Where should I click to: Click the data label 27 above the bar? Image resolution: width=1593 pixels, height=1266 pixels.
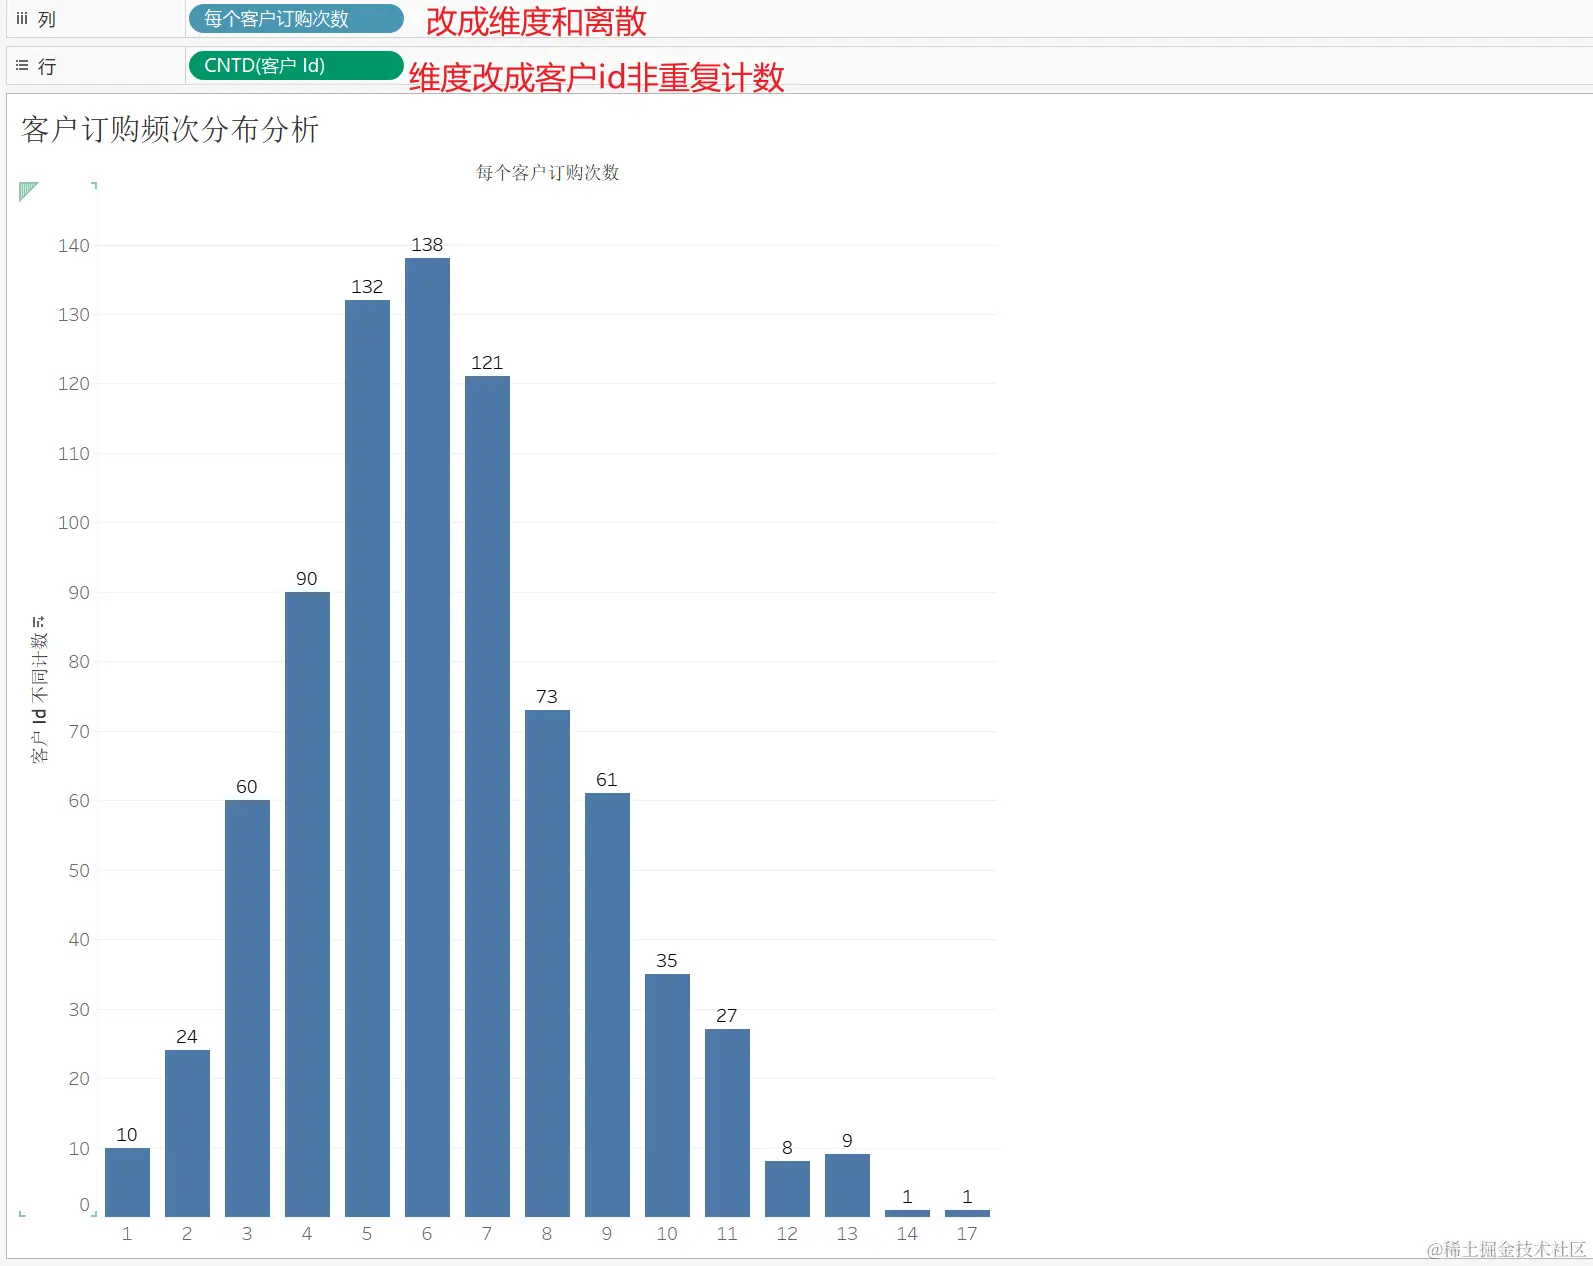[x=727, y=1016]
